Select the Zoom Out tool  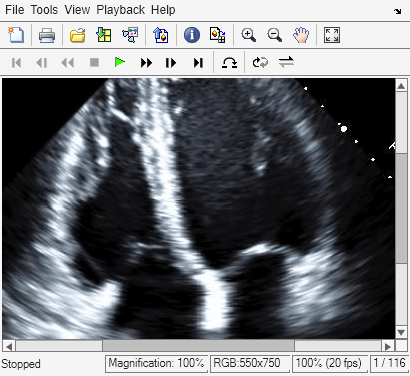(x=275, y=35)
